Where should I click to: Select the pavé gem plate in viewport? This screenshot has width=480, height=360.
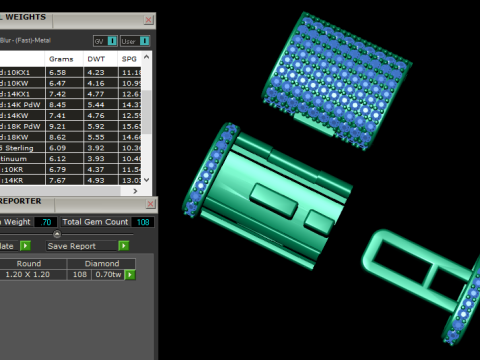click(337, 81)
